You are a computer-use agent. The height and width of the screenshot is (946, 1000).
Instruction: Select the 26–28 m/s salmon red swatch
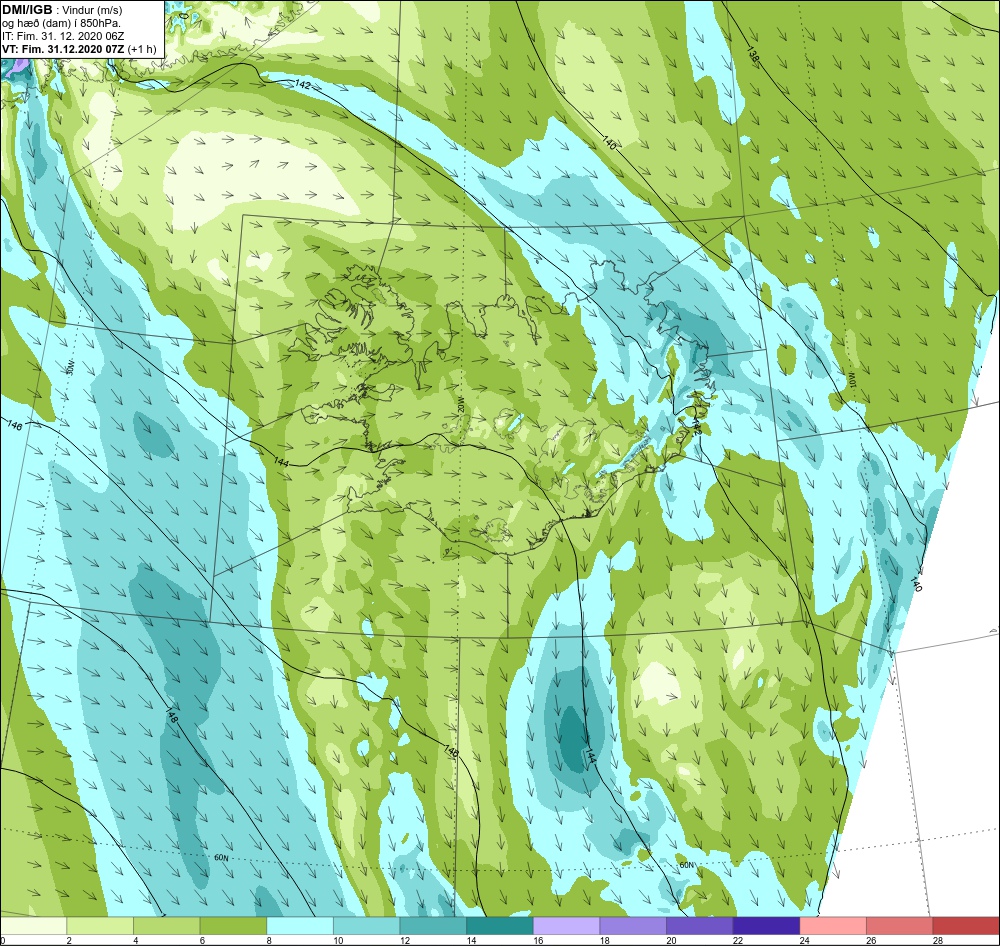coord(900,926)
